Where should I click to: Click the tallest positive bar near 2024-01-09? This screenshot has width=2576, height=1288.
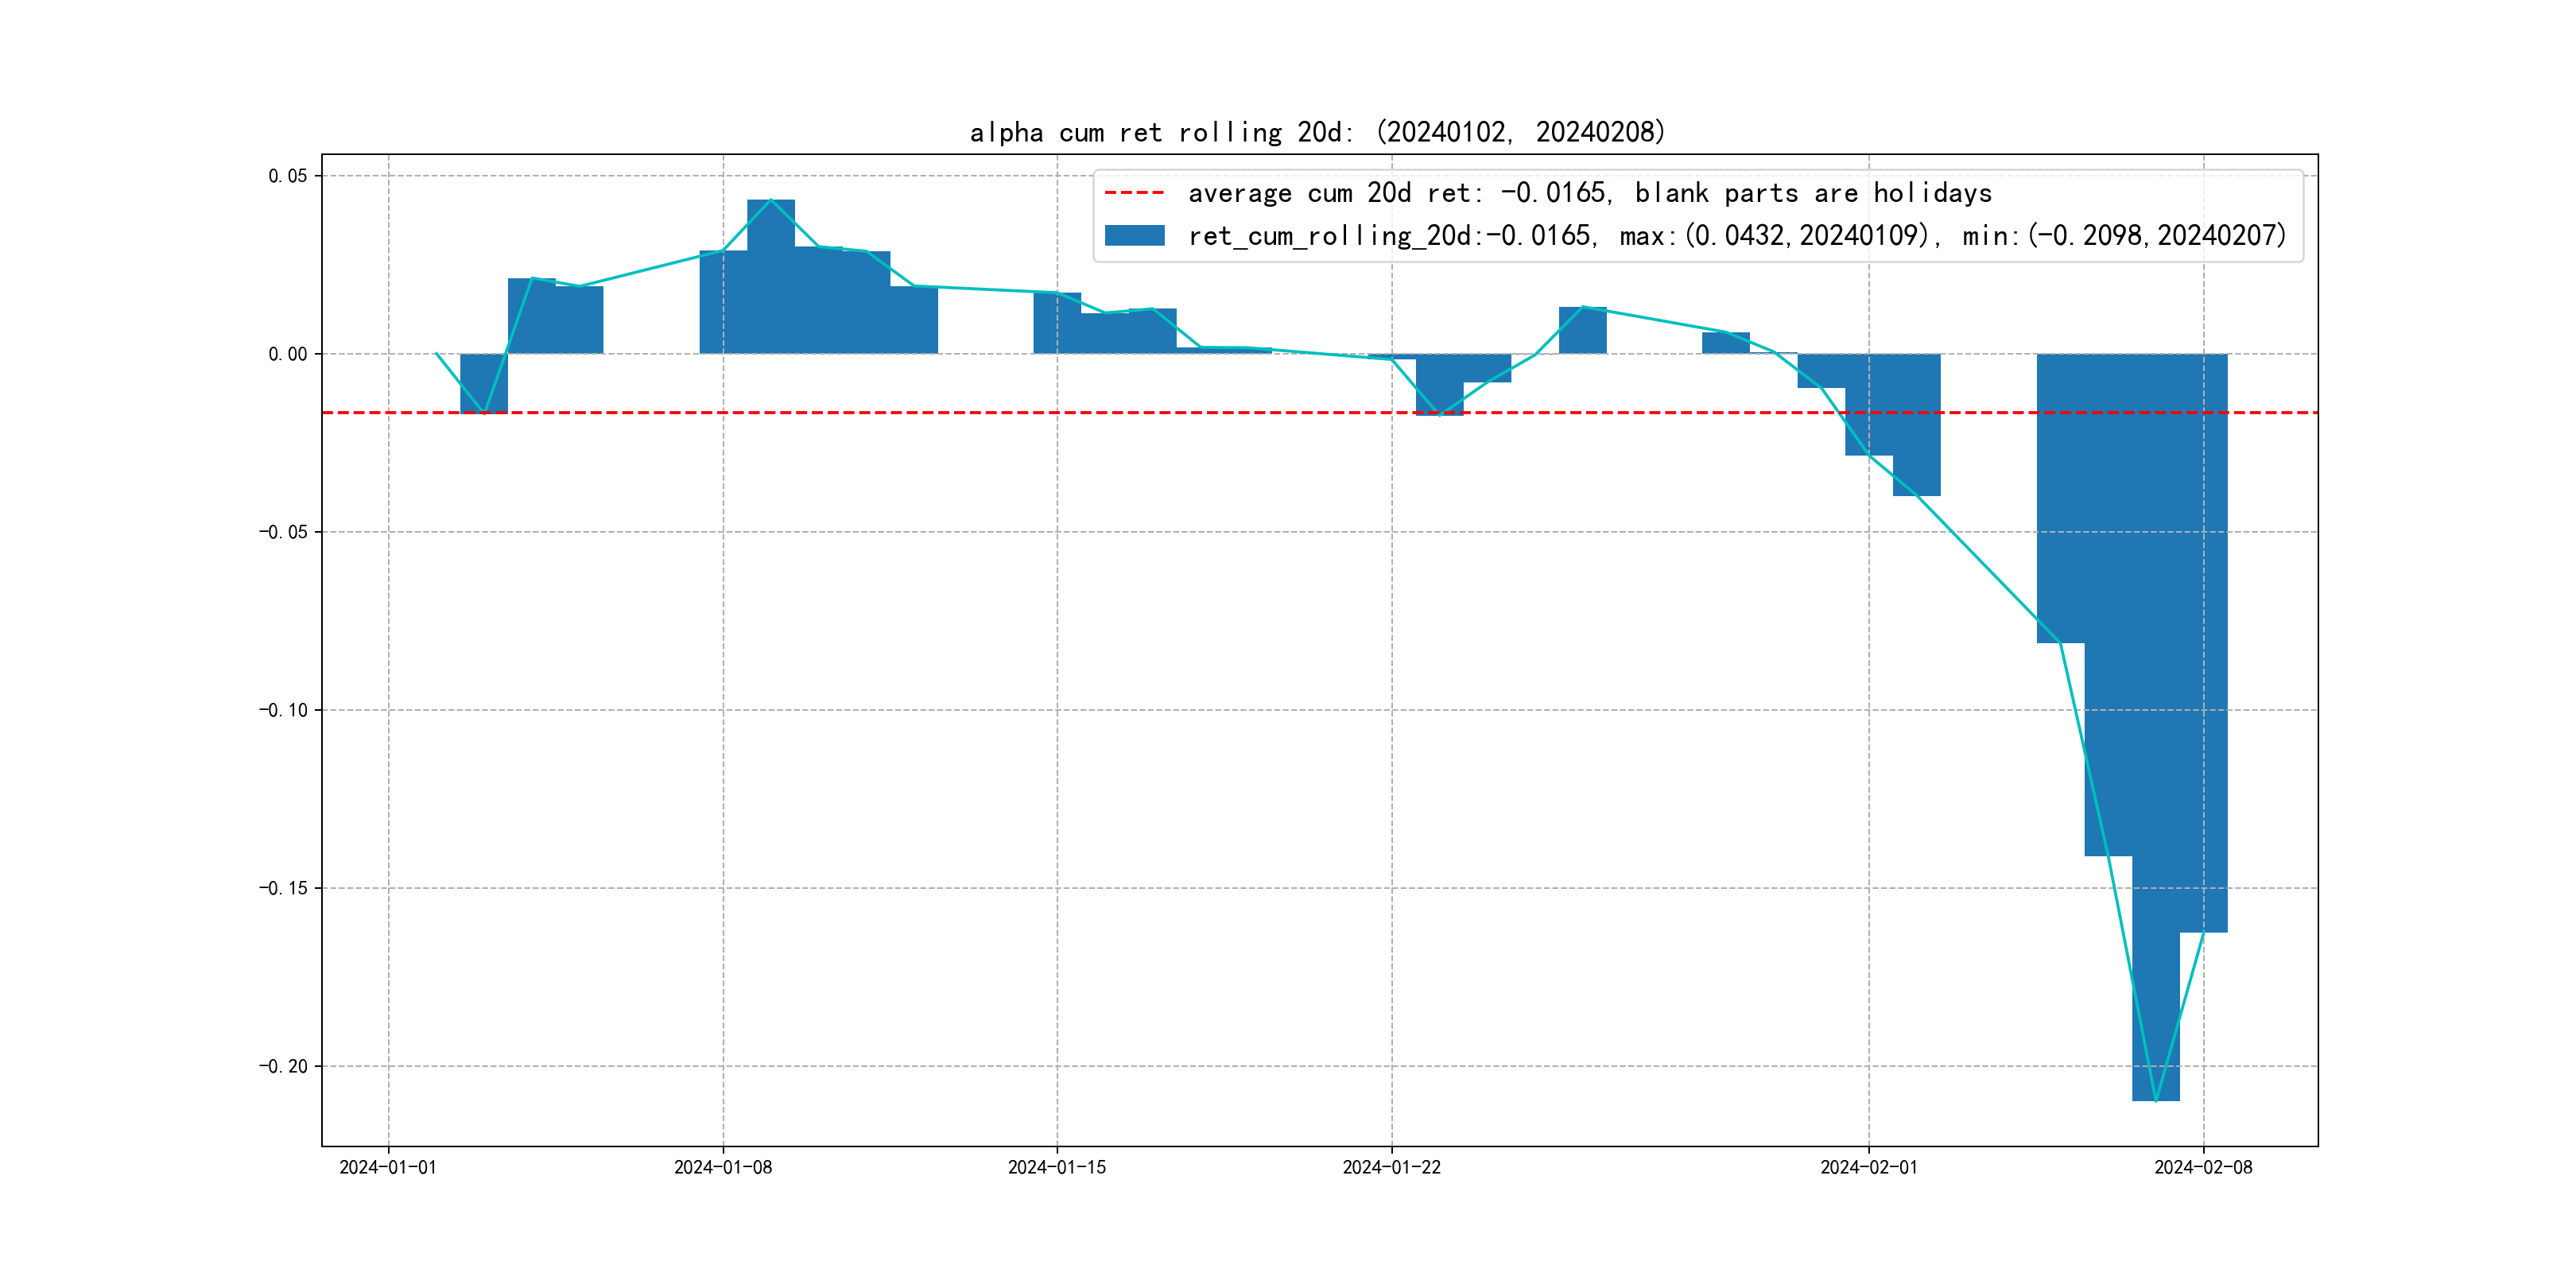click(x=770, y=276)
